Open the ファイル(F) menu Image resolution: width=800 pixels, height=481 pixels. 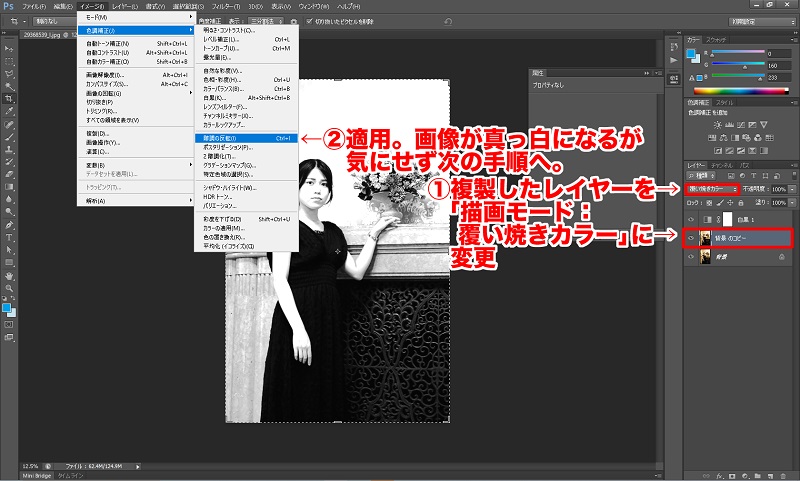point(34,7)
